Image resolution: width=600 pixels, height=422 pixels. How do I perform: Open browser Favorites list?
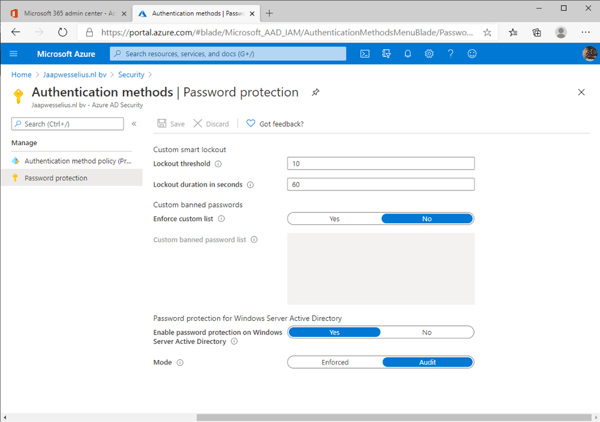coord(513,33)
